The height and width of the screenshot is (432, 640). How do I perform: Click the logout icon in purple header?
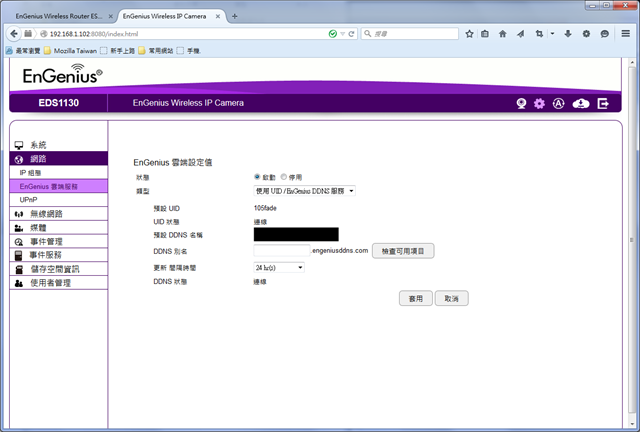(603, 104)
